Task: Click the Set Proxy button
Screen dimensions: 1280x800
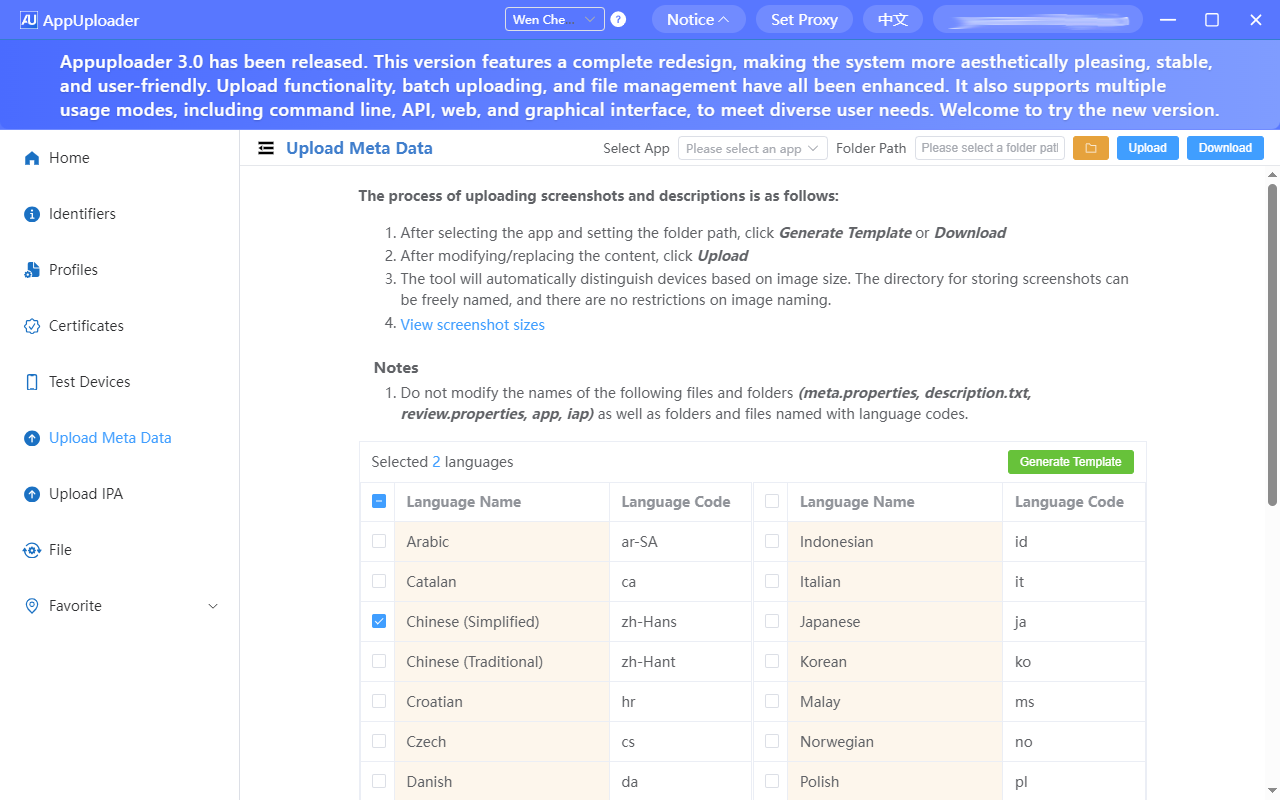Action: [x=804, y=19]
